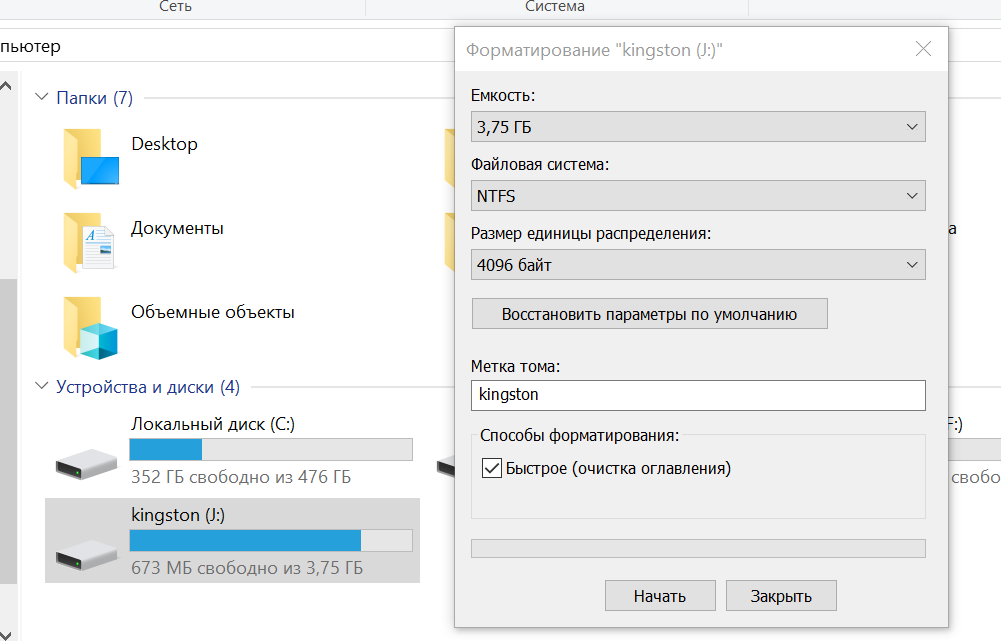The height and width of the screenshot is (641, 1001).
Task: Click the Документы folder name
Action: pos(177,229)
